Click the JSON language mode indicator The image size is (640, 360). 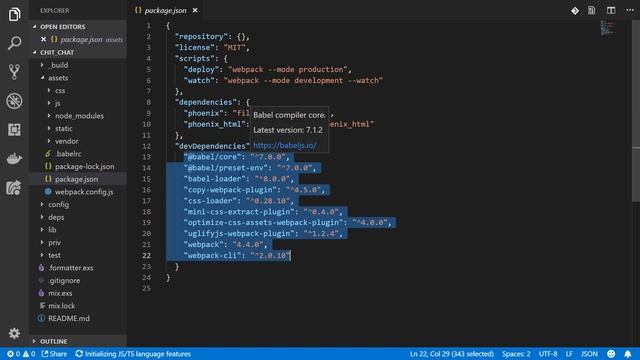point(589,354)
